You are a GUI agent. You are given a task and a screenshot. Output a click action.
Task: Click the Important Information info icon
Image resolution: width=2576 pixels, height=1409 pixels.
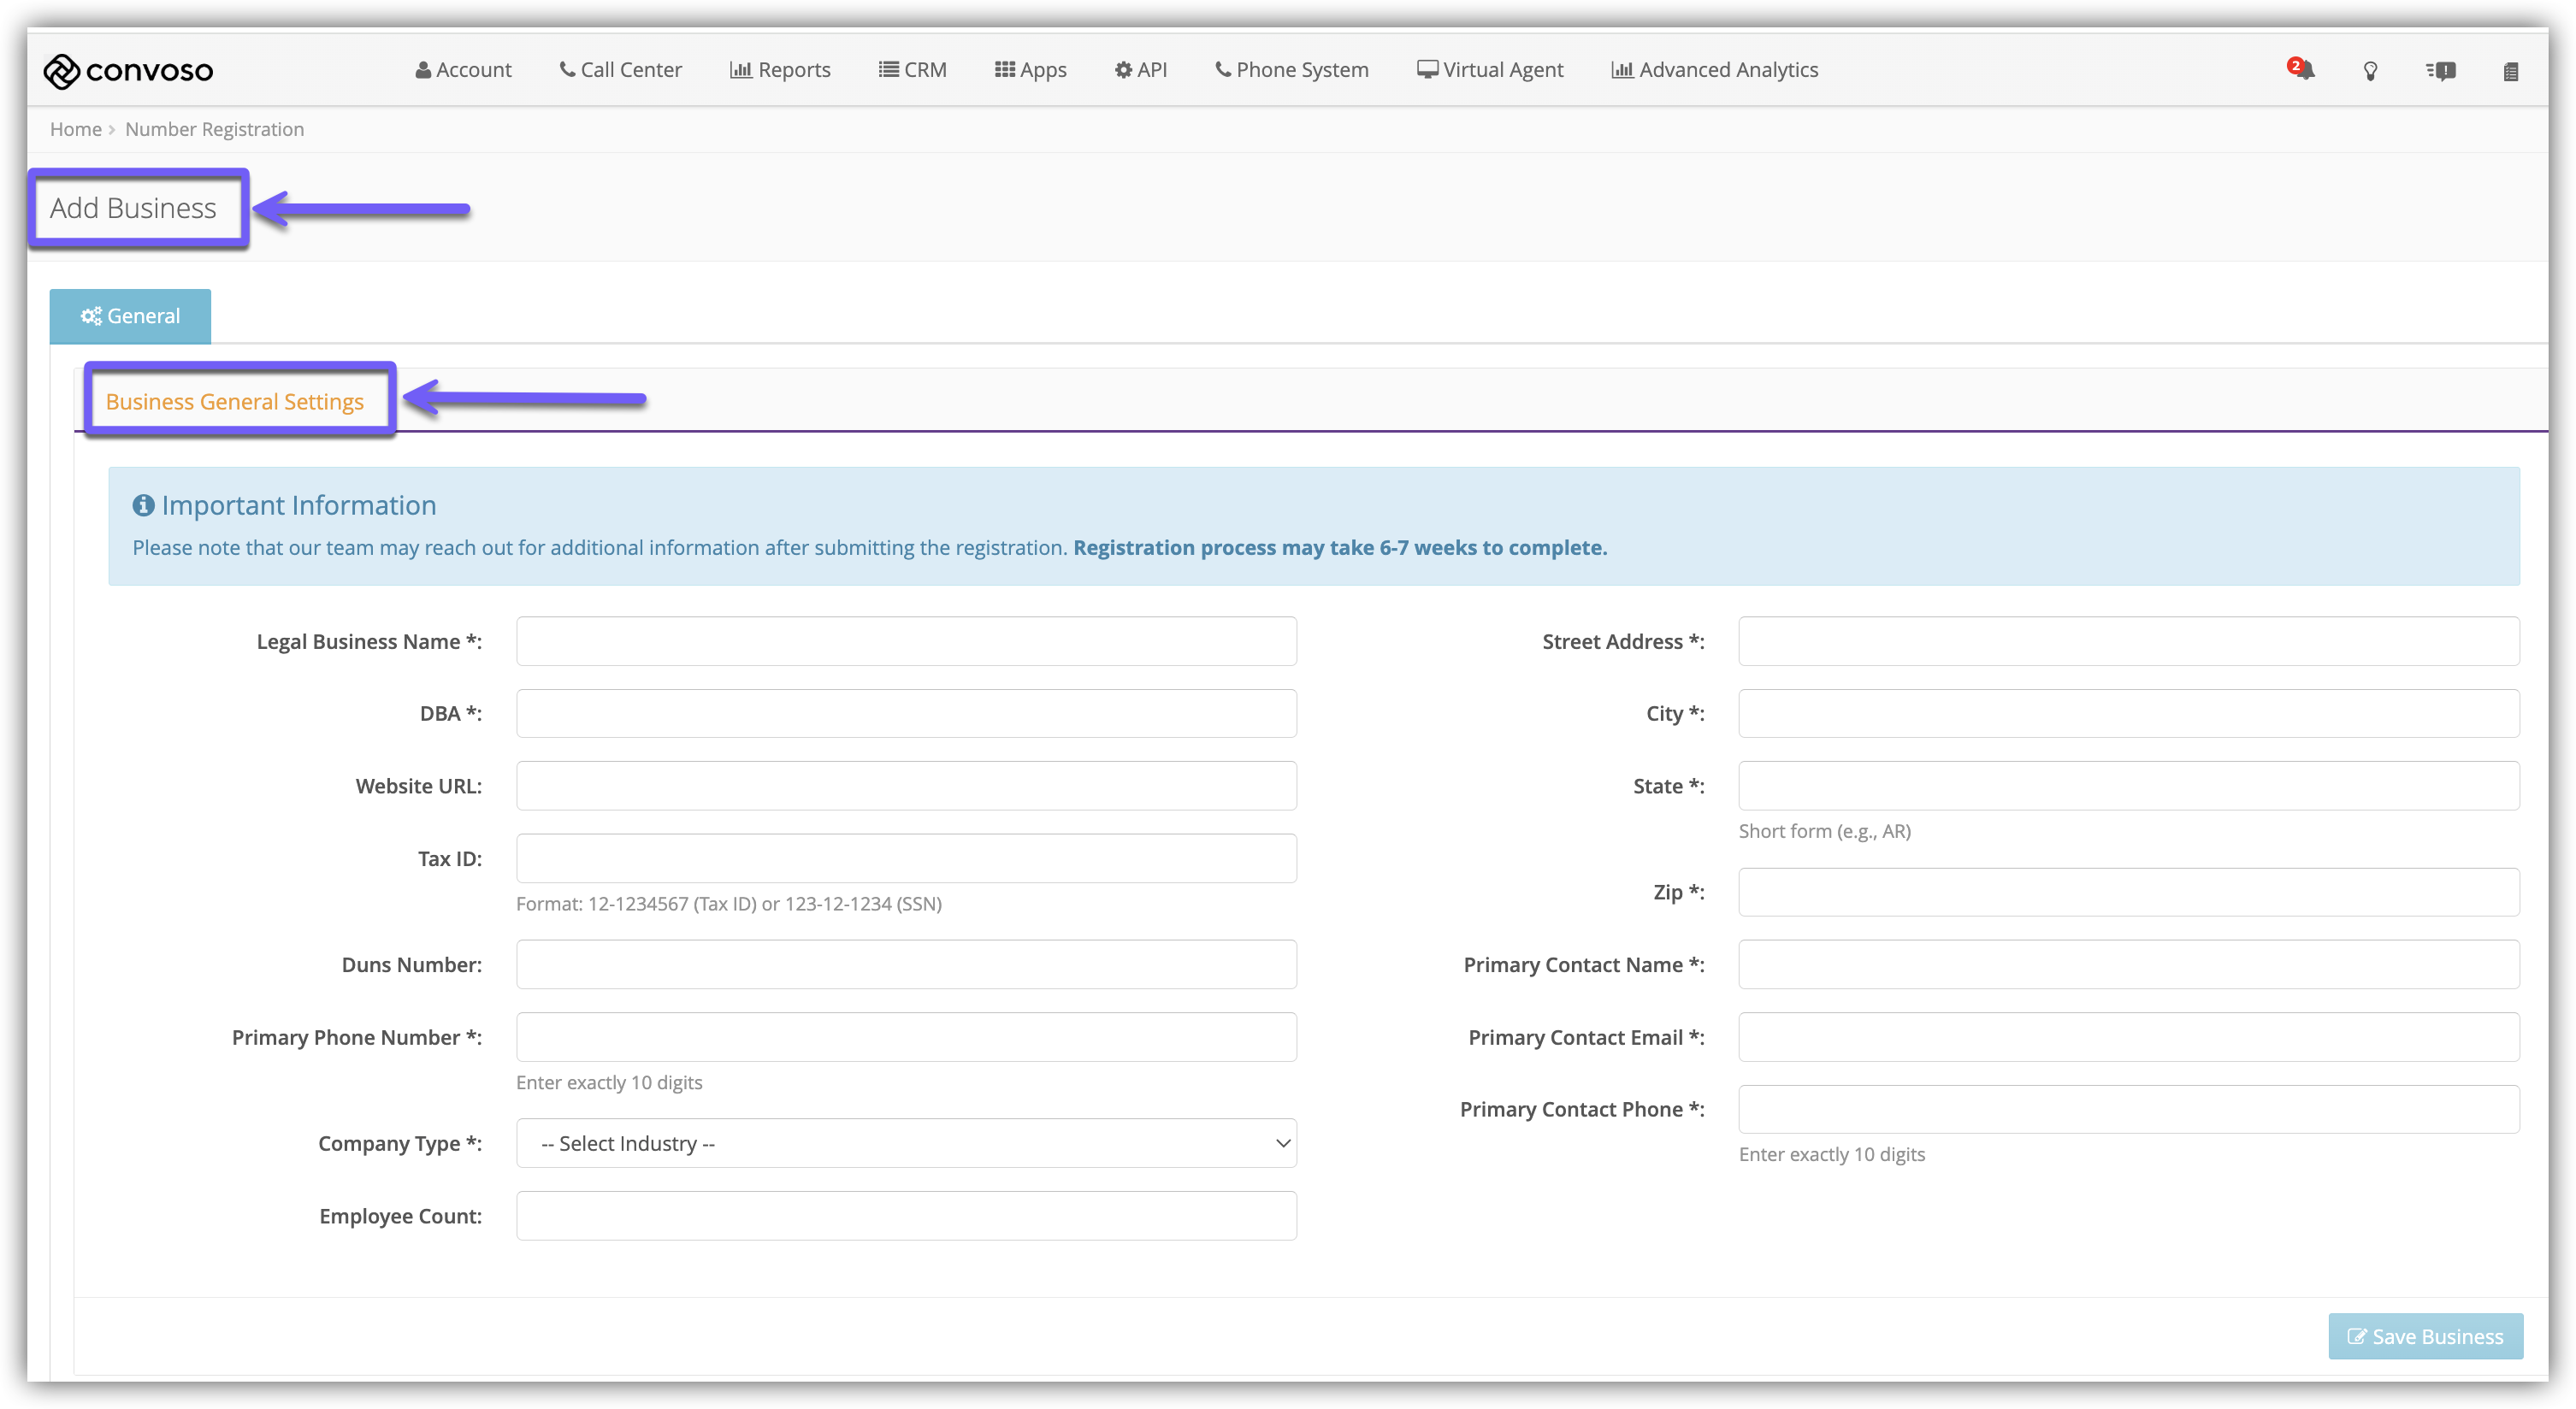point(143,506)
